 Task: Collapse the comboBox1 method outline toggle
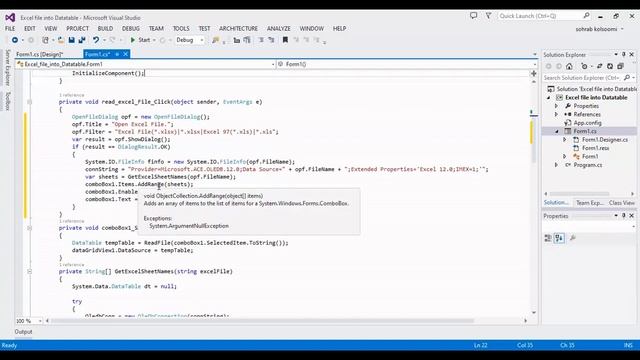pos(29,228)
